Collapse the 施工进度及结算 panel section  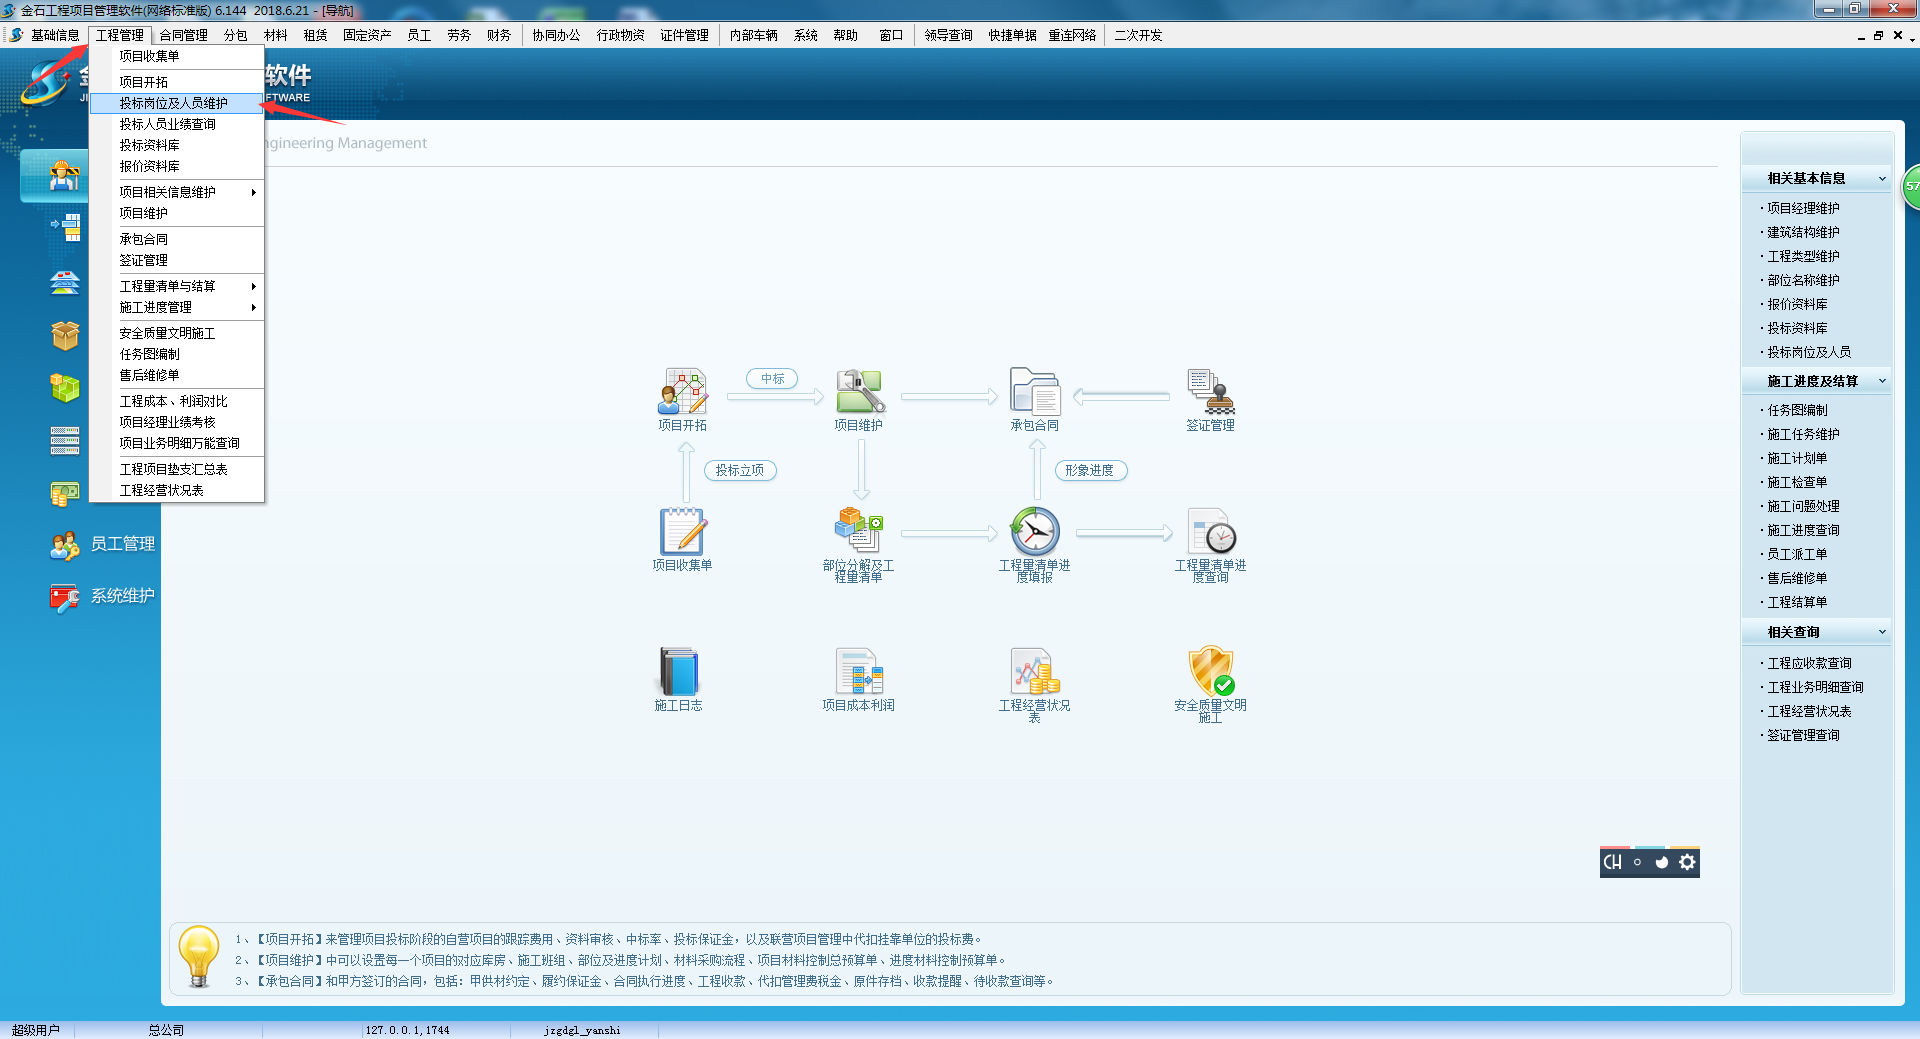click(x=1882, y=381)
